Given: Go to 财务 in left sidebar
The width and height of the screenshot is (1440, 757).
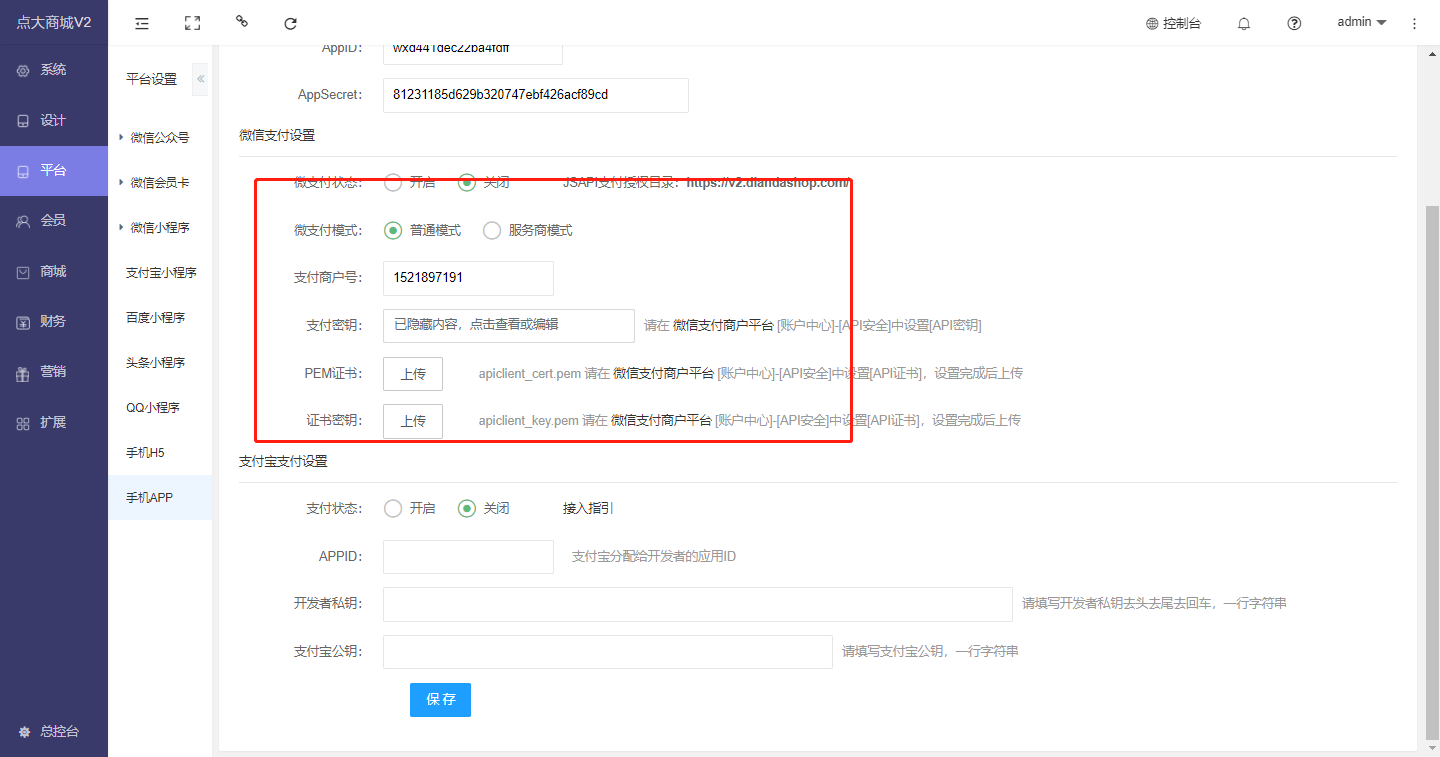Looking at the screenshot, I should (x=53, y=321).
